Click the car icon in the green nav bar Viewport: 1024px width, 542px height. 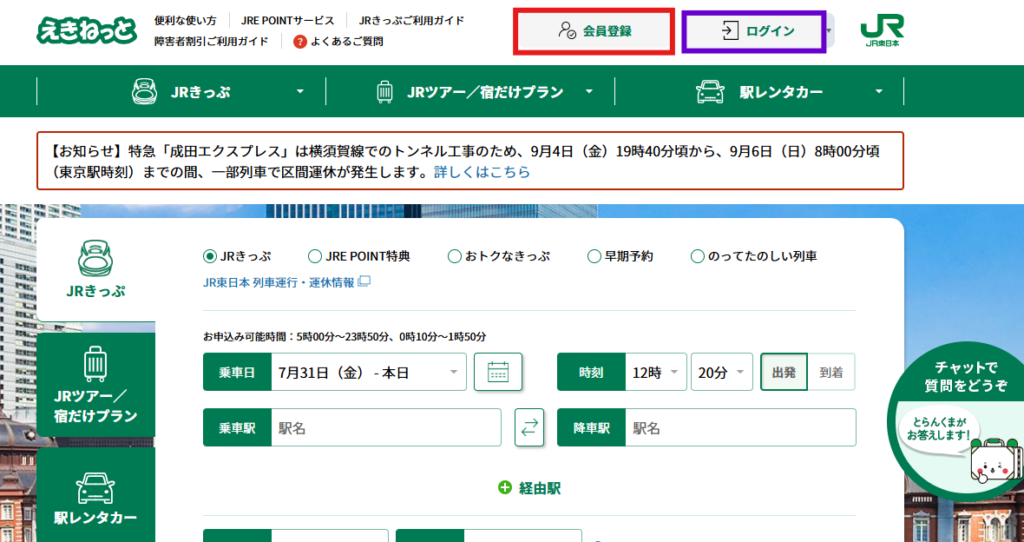(710, 91)
